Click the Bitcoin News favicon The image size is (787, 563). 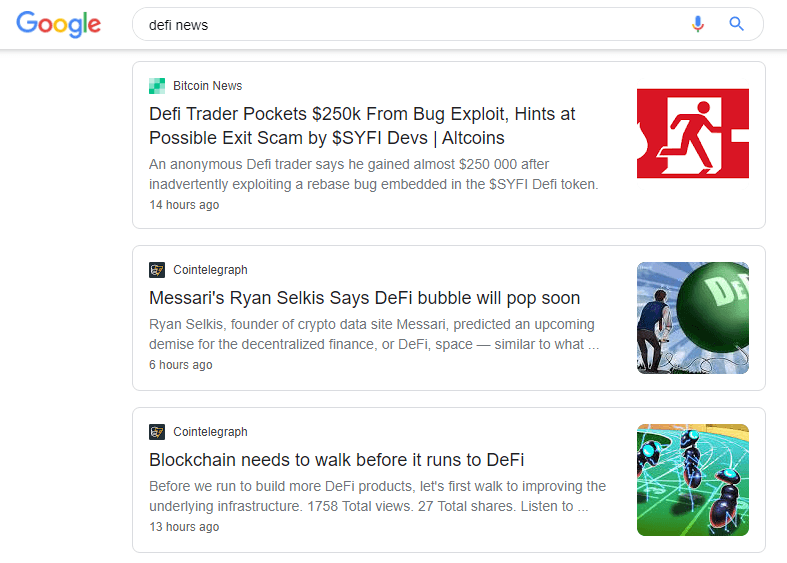[157, 86]
